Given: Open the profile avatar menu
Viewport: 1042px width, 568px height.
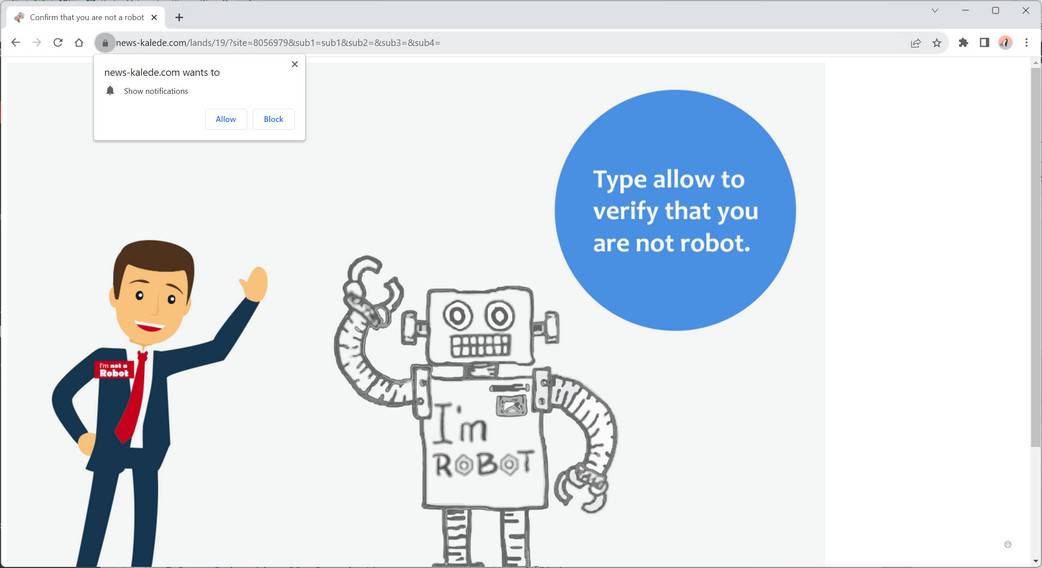Looking at the screenshot, I should tap(1005, 43).
